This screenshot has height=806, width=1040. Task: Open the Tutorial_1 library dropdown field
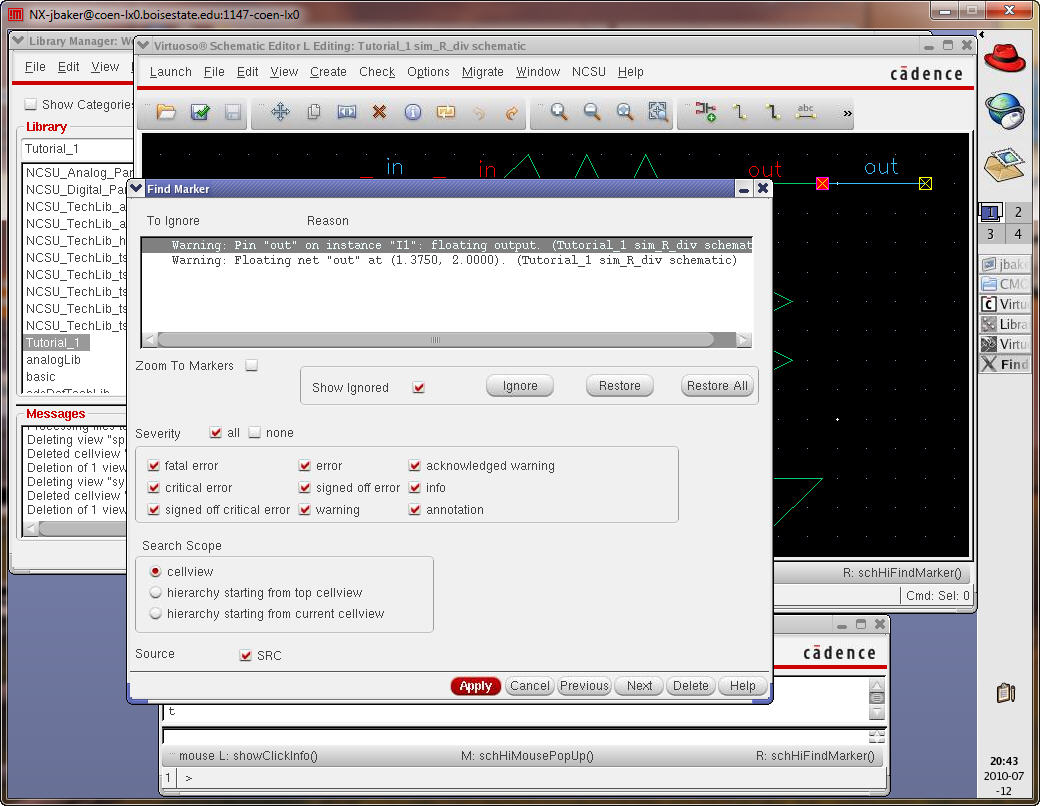tap(75, 149)
